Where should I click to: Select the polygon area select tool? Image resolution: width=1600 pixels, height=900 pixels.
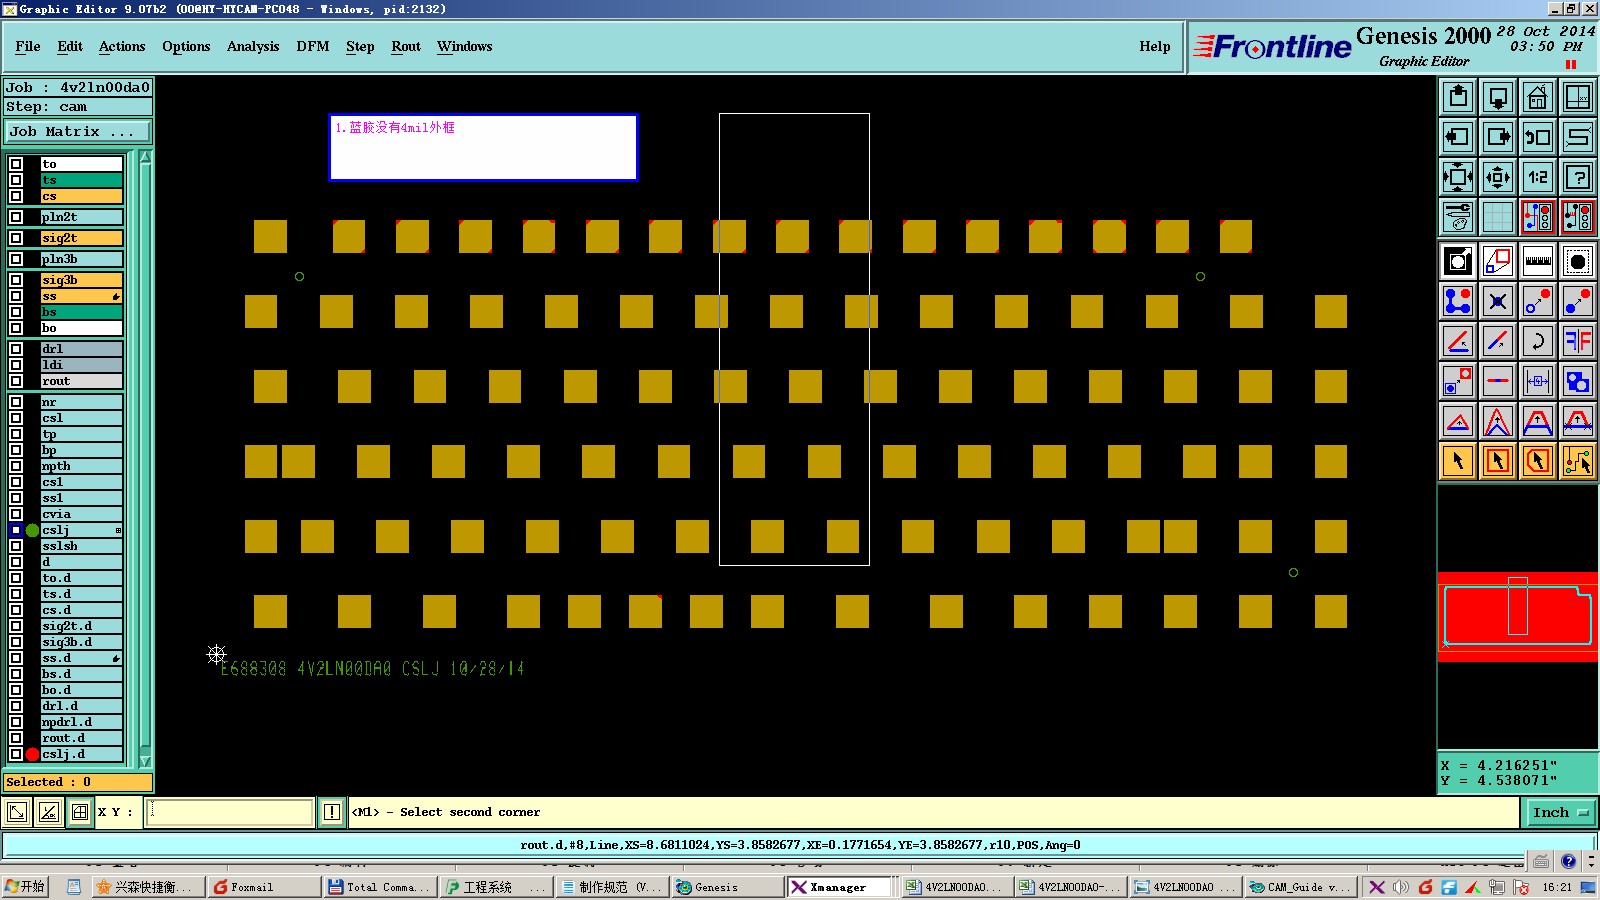(1538, 461)
